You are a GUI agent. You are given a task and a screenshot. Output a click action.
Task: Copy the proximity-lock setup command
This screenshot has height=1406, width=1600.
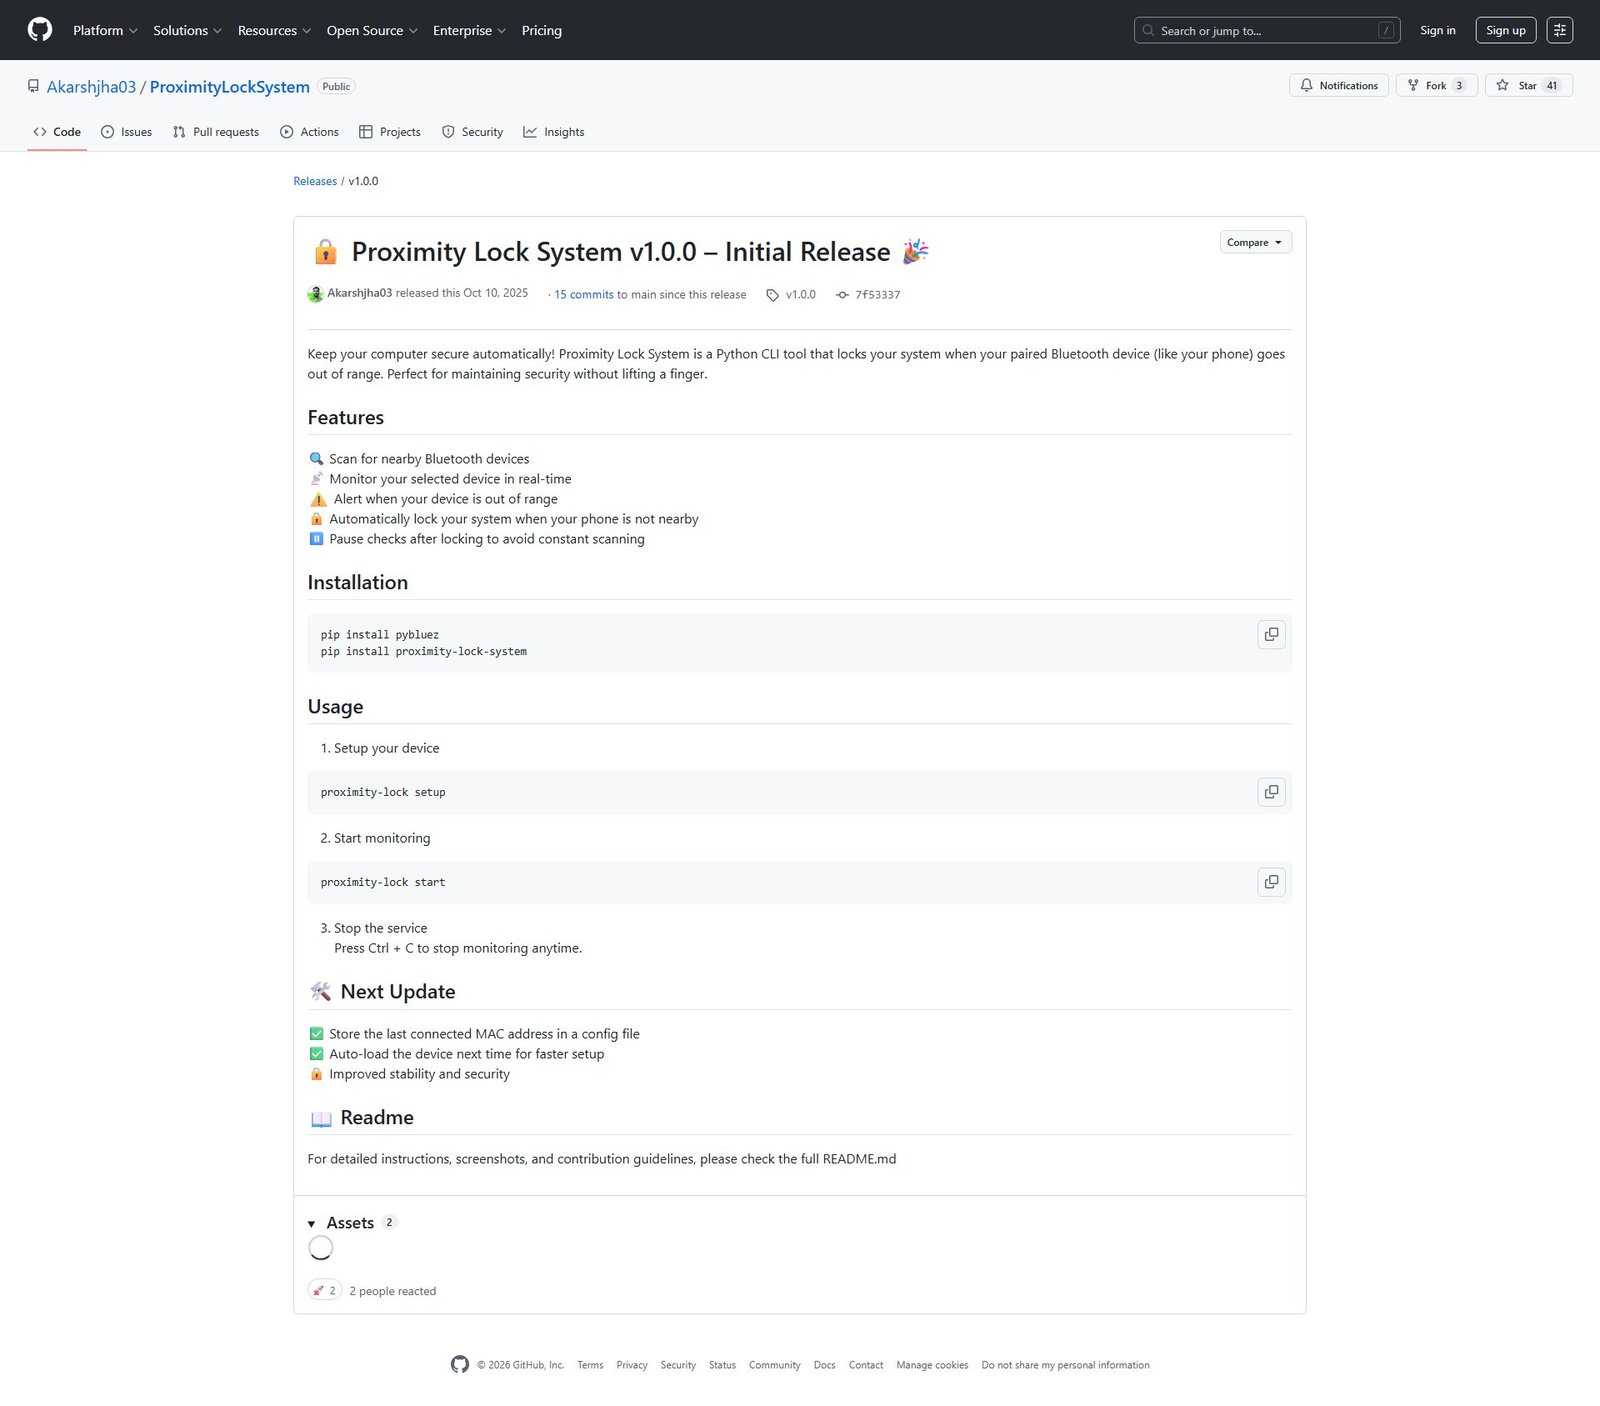click(x=1271, y=792)
